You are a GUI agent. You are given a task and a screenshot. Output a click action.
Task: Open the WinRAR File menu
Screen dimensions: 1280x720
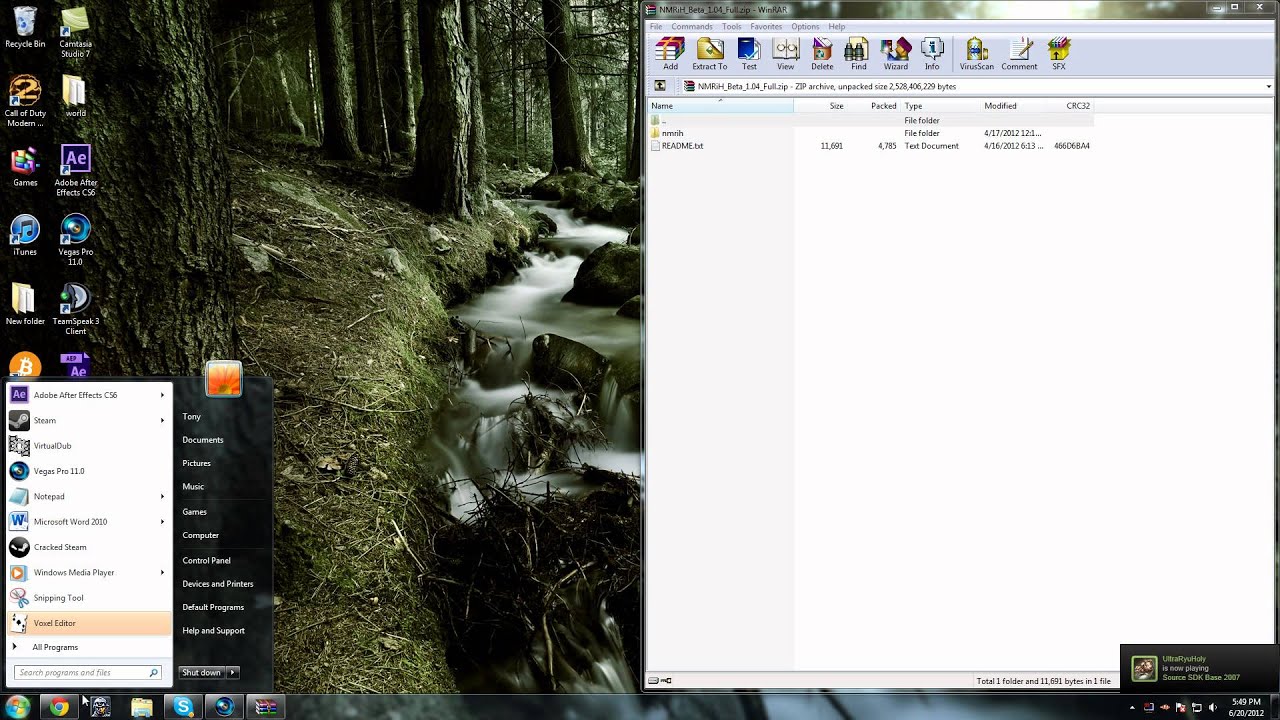coord(656,26)
